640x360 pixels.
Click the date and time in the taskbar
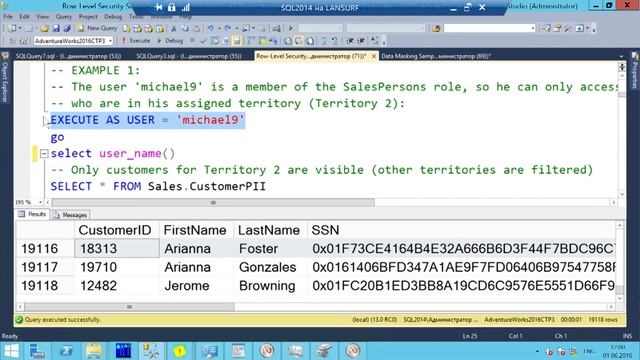tap(619, 351)
